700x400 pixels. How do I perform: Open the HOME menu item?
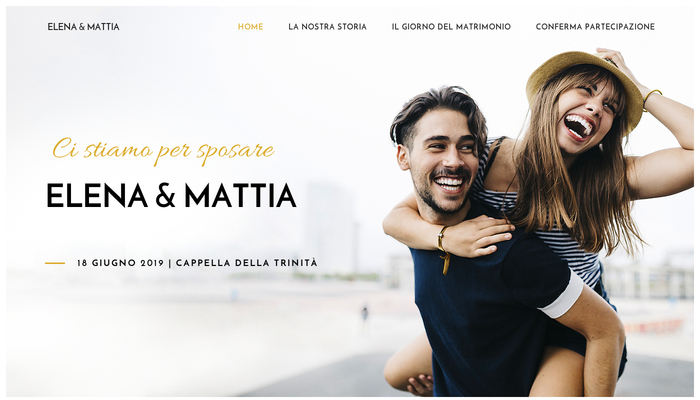point(250,27)
